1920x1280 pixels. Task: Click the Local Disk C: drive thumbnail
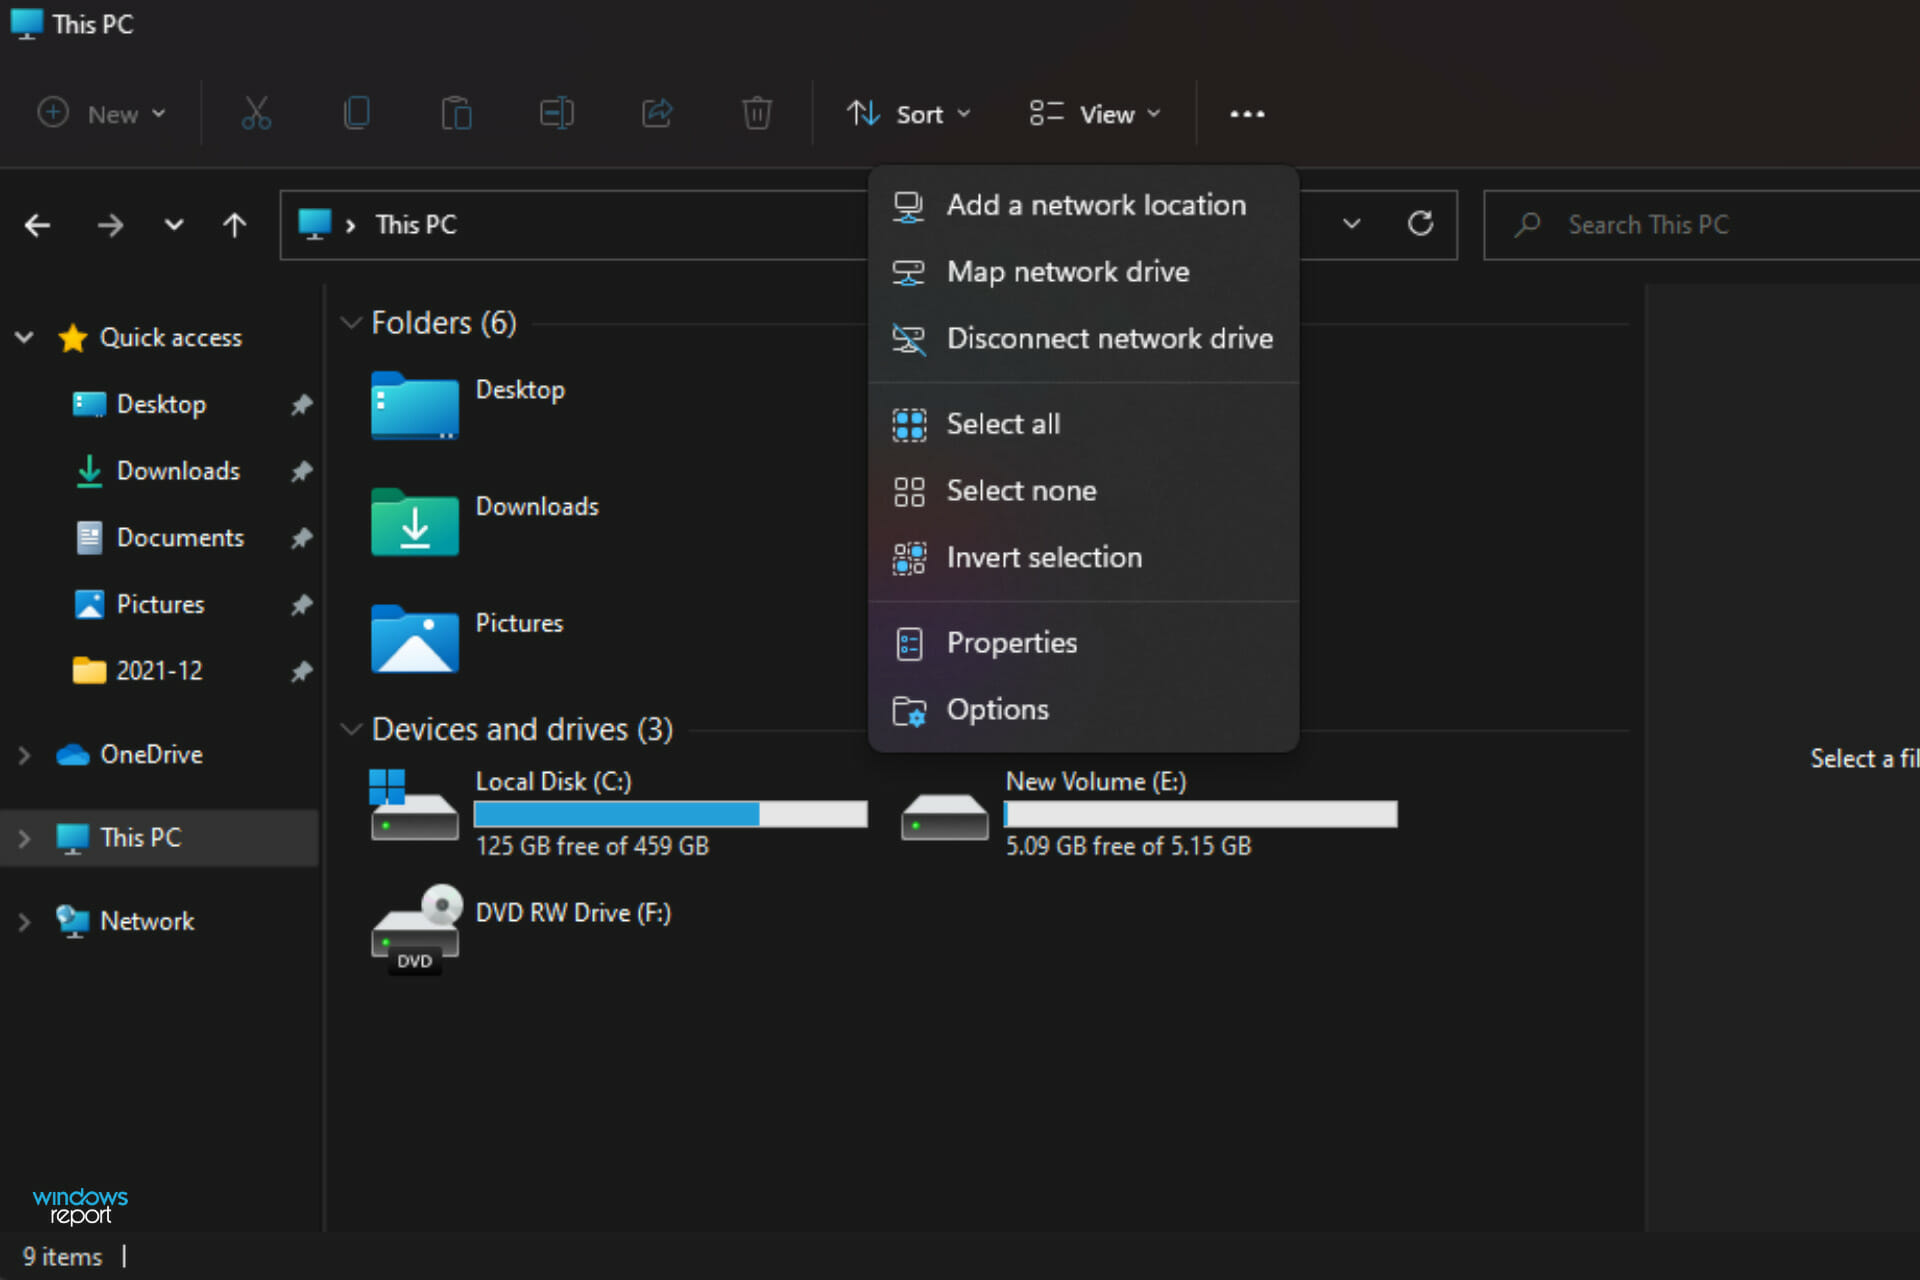[413, 810]
